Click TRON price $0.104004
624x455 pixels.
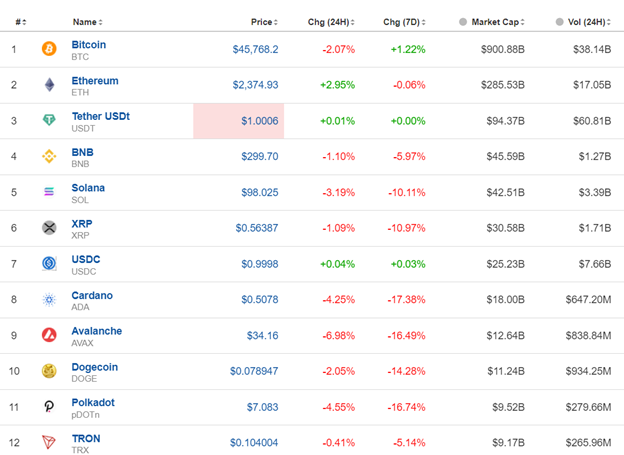click(x=254, y=442)
